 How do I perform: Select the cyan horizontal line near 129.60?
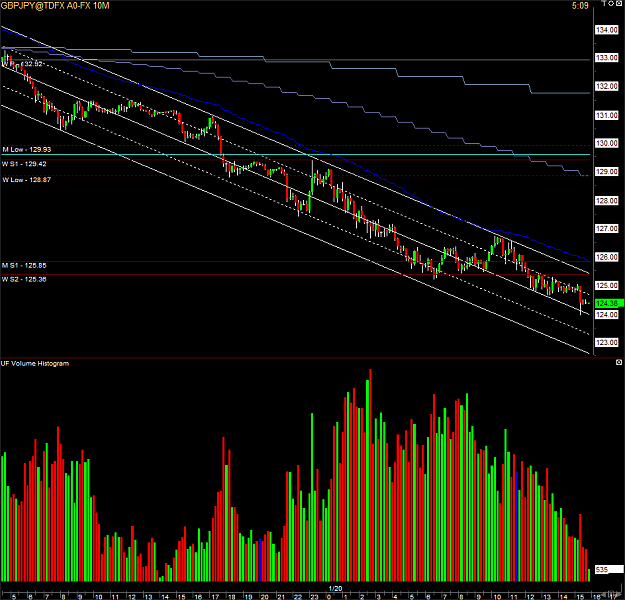(295, 154)
